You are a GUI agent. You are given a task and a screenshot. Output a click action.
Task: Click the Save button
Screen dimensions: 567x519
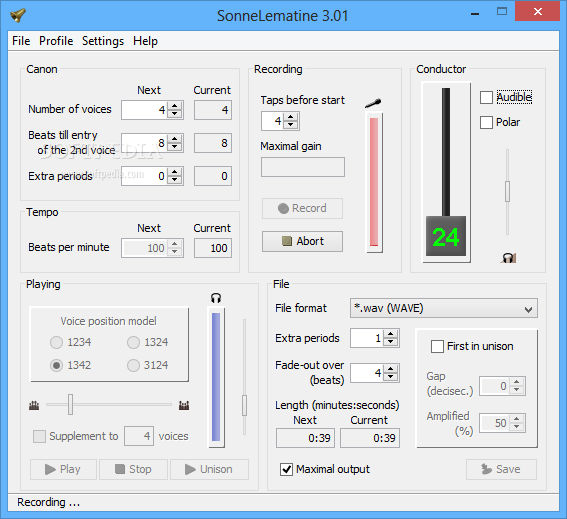[x=501, y=469]
